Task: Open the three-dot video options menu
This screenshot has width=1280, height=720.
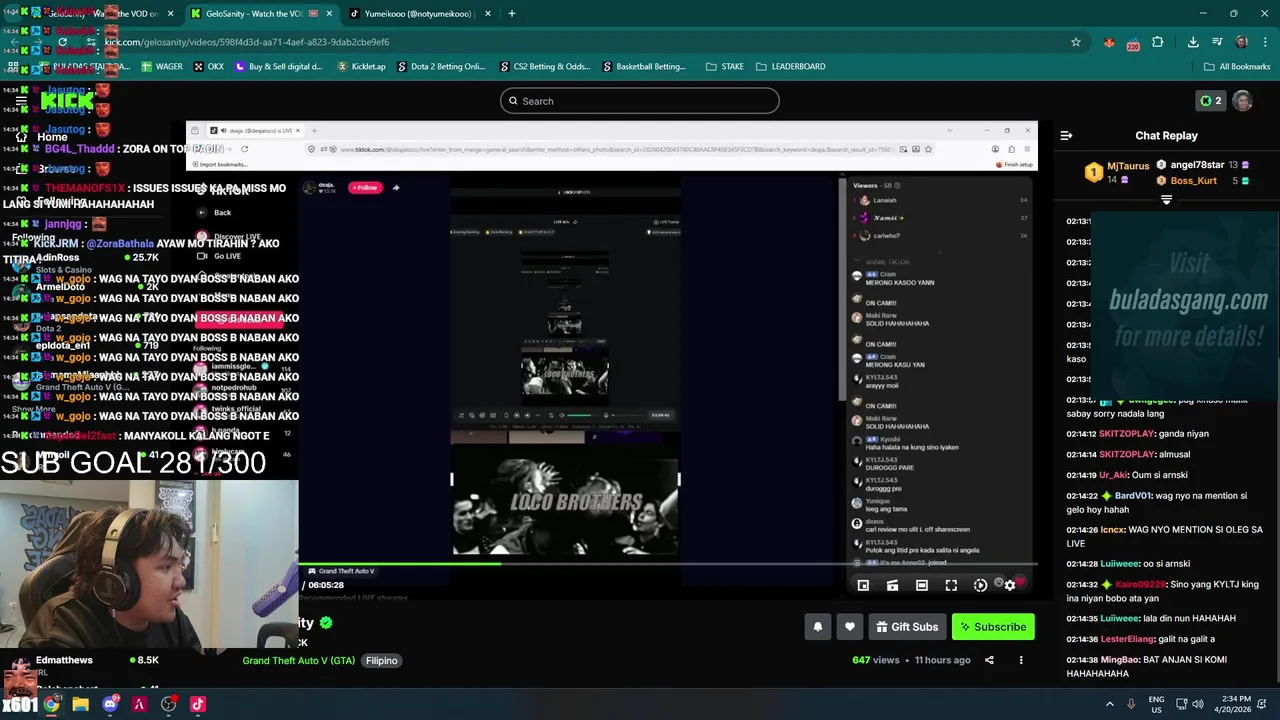Action: (1021, 660)
